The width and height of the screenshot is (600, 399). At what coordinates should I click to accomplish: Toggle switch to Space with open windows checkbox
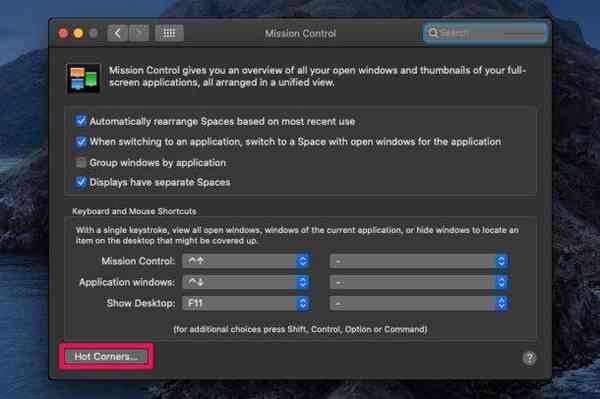[x=81, y=142]
